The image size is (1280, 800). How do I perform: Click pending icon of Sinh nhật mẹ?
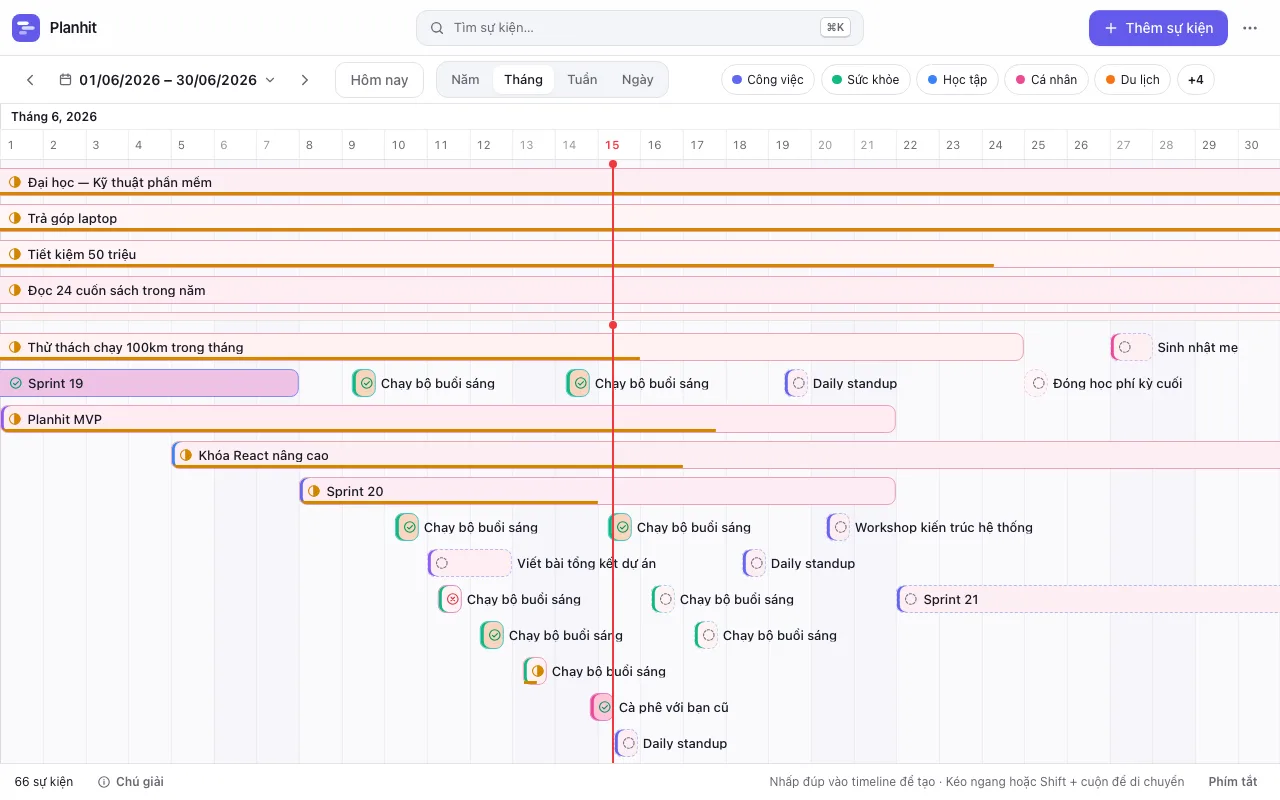pyautogui.click(x=1125, y=347)
